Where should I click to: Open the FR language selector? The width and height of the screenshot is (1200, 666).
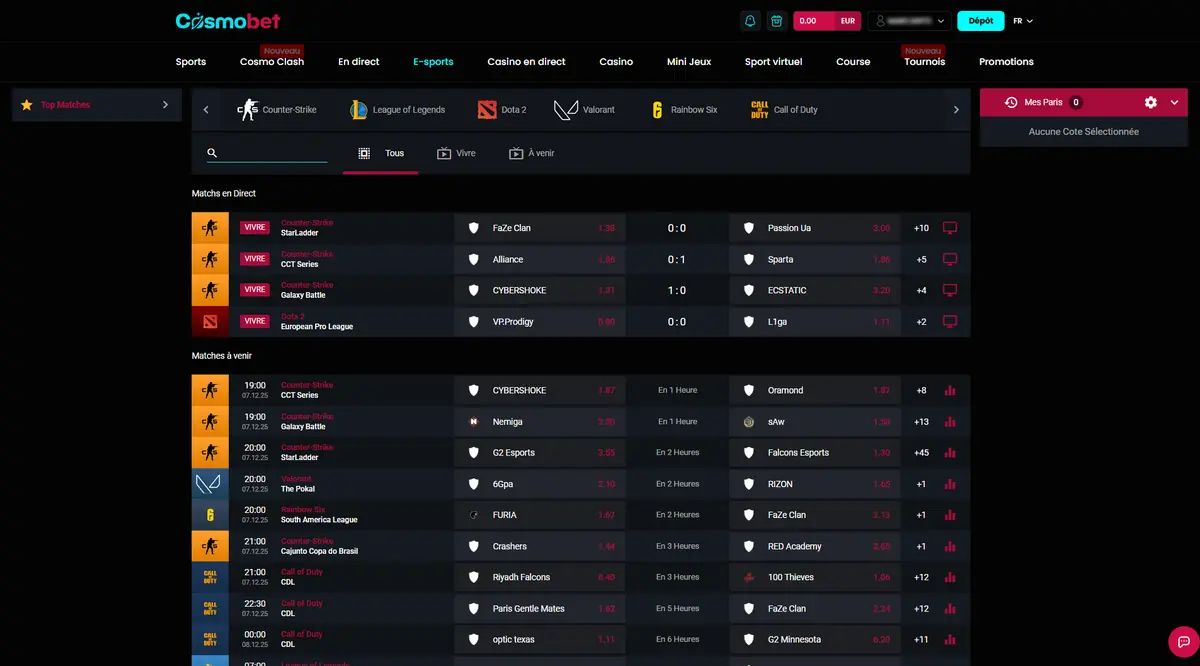pos(1023,20)
